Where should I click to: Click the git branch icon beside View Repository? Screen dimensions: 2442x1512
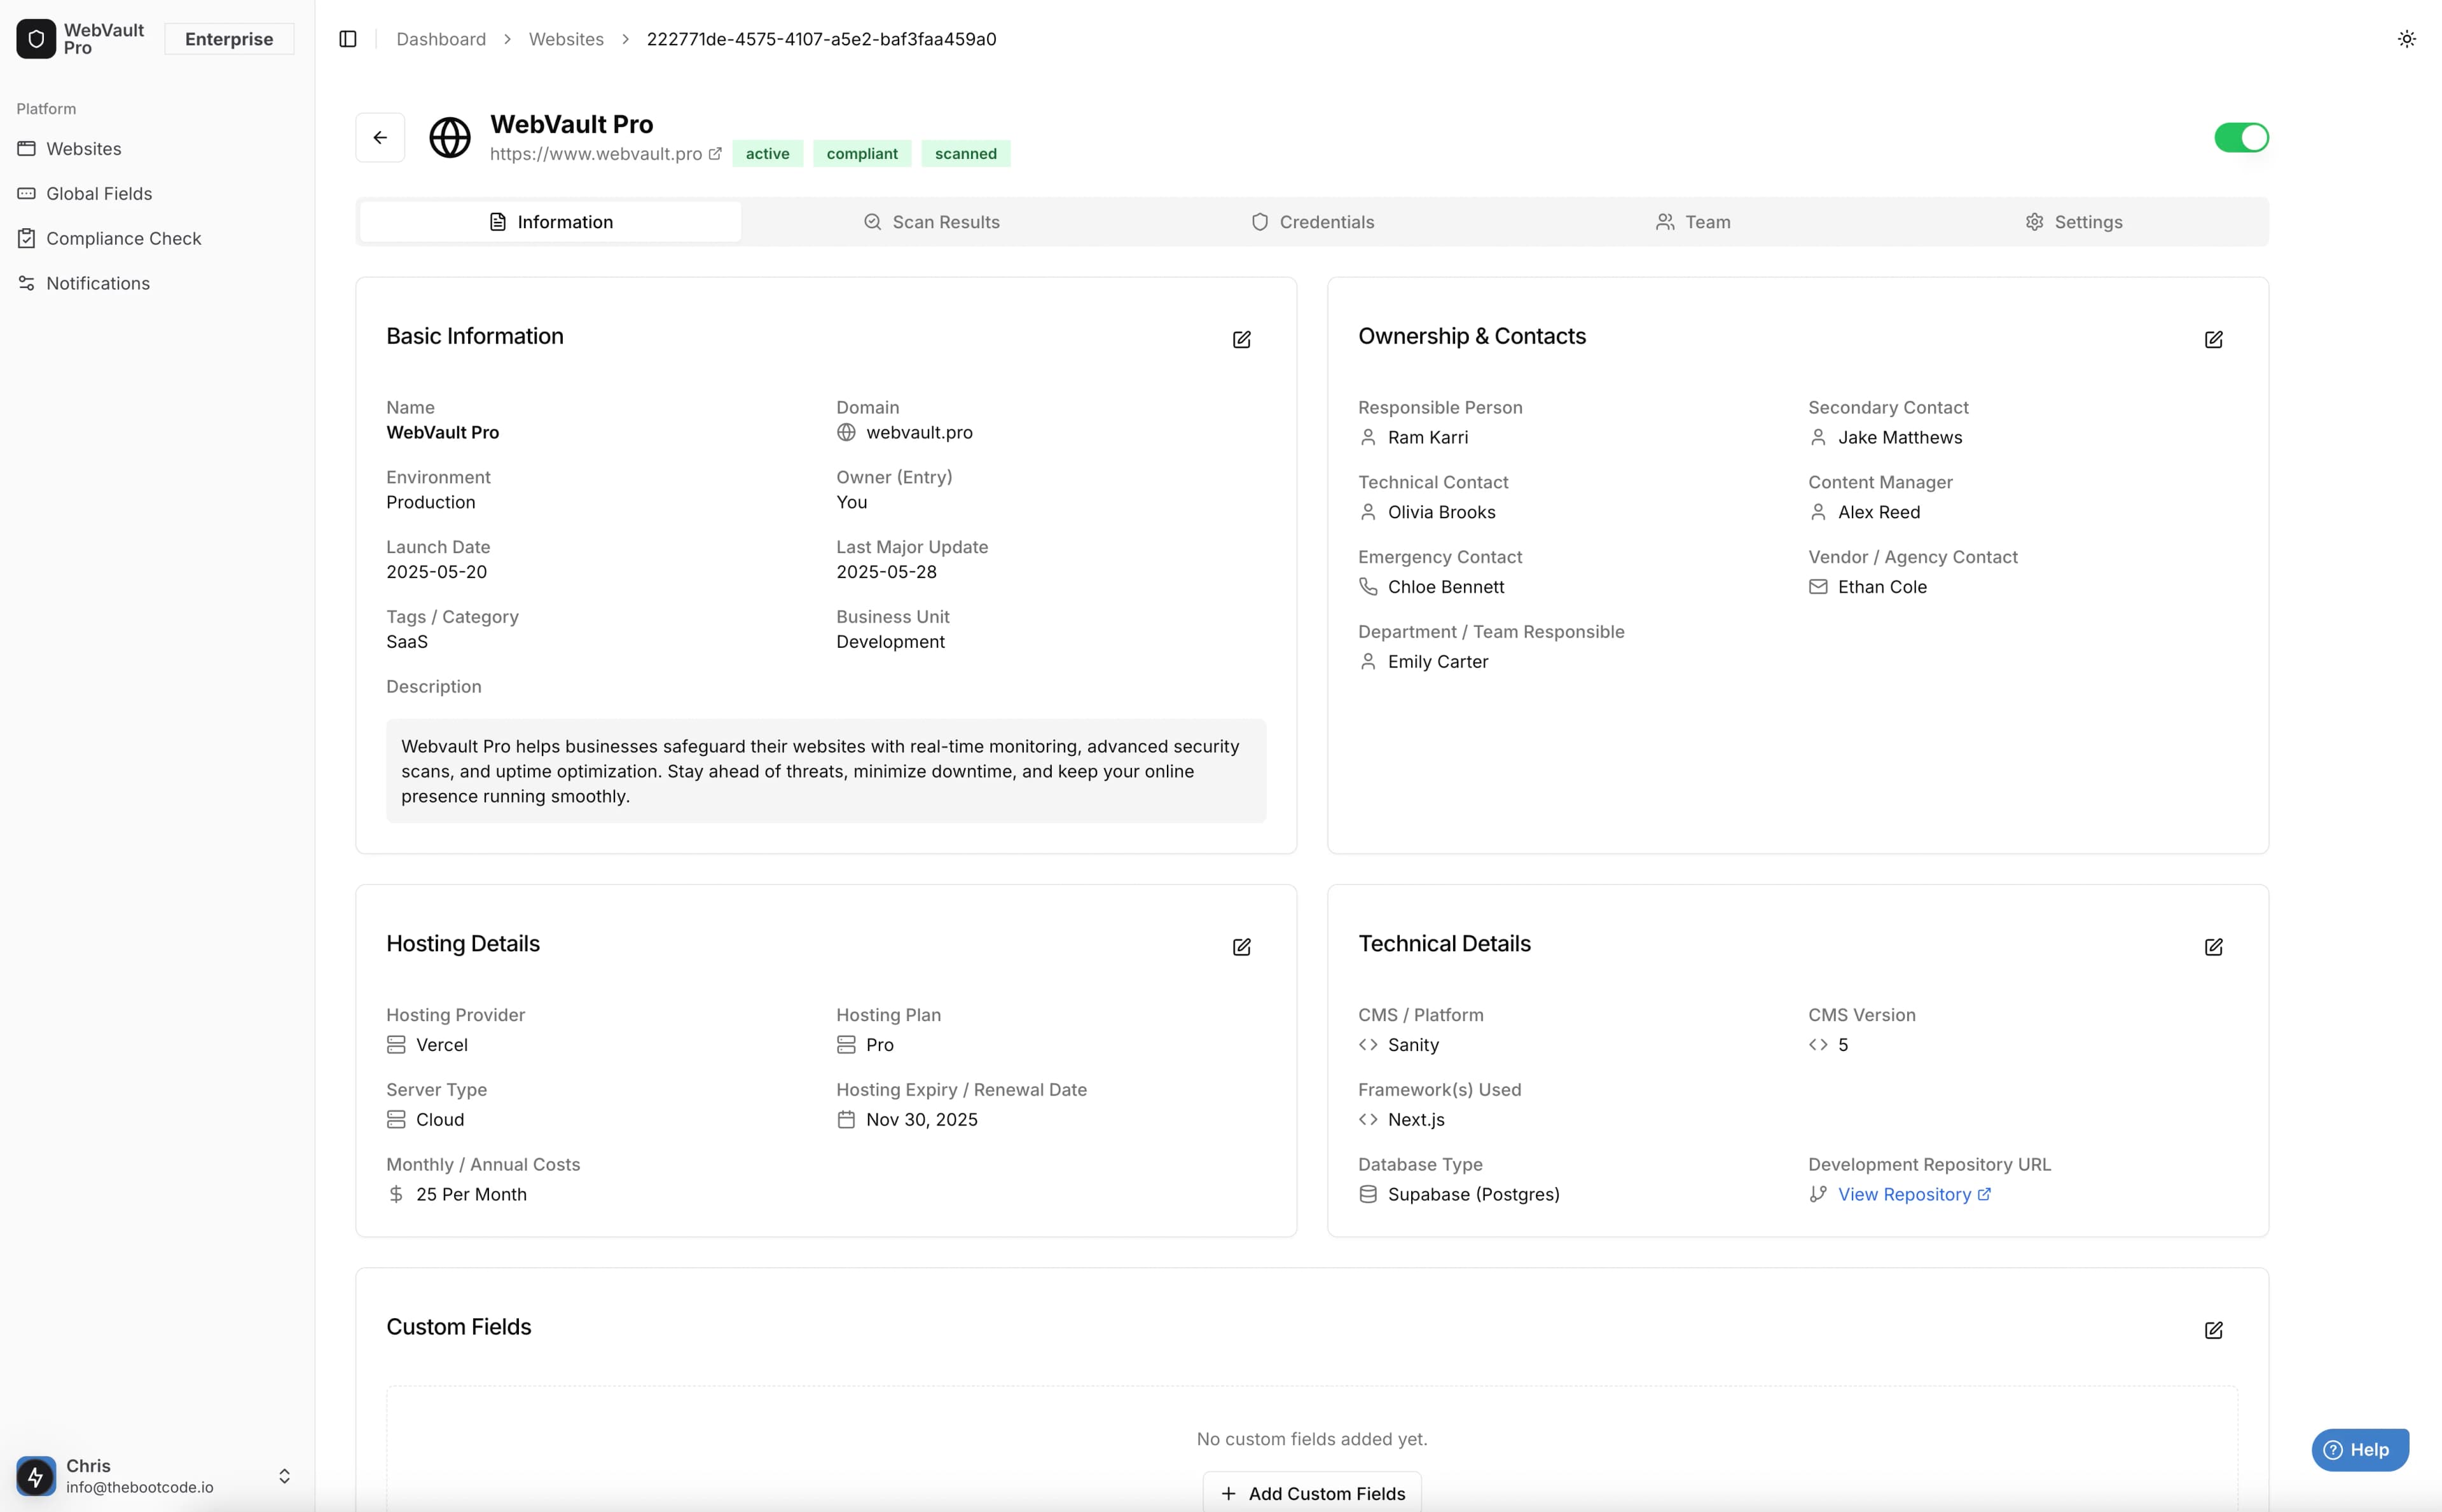1818,1195
